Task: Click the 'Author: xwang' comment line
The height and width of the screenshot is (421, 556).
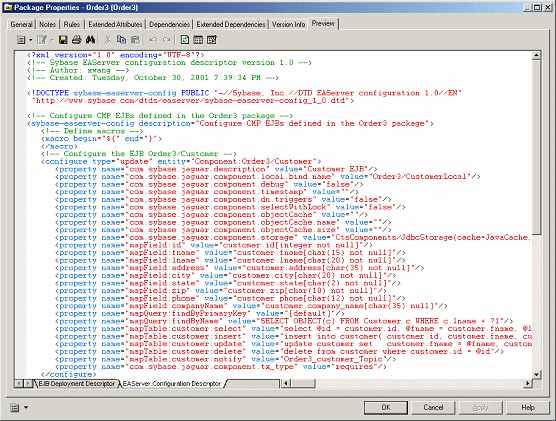Action: pyautogui.click(x=78, y=70)
